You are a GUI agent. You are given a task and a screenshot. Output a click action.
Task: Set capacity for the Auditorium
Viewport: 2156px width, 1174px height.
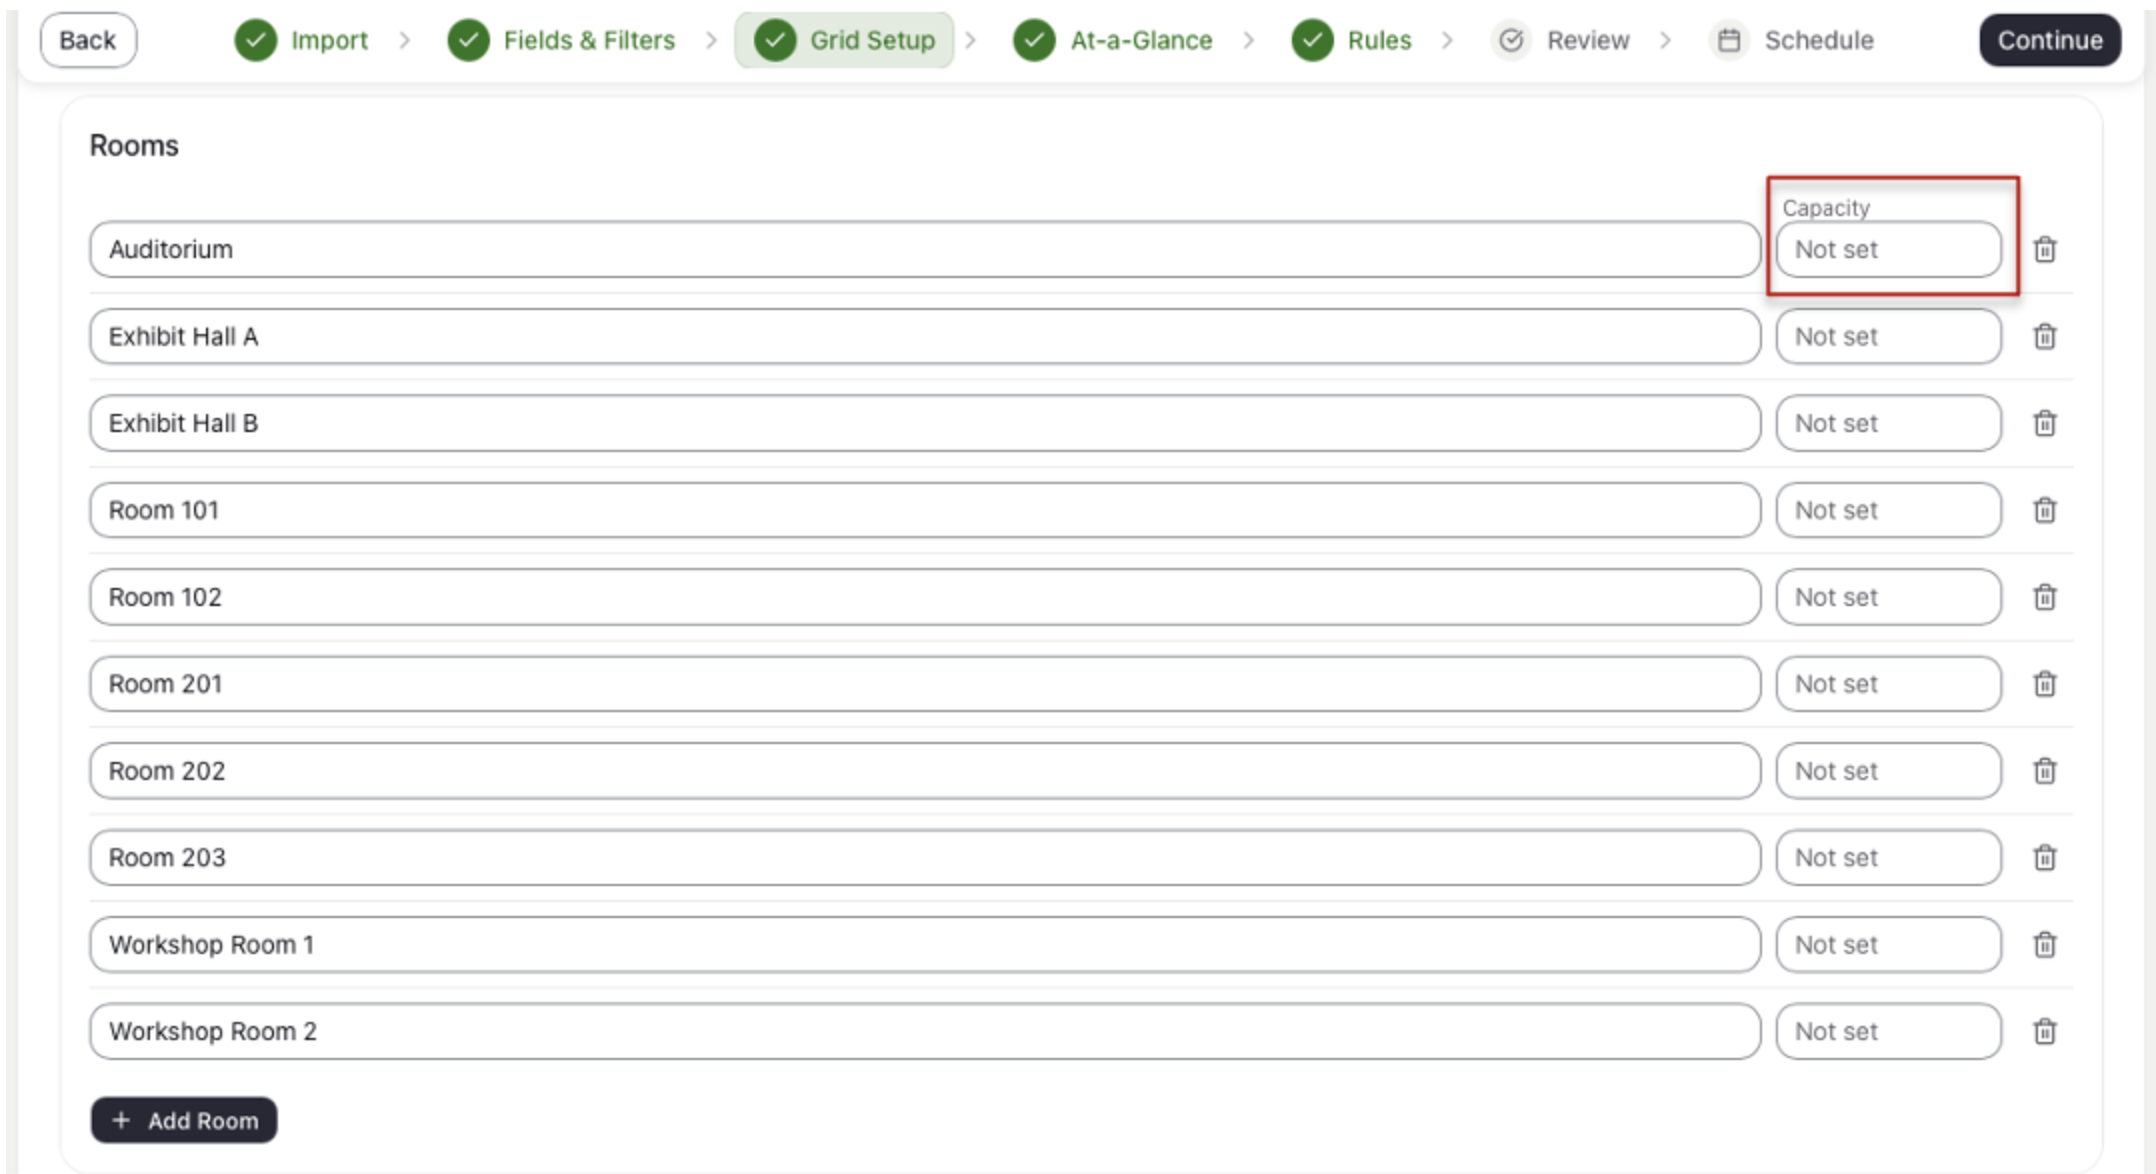(x=1889, y=249)
